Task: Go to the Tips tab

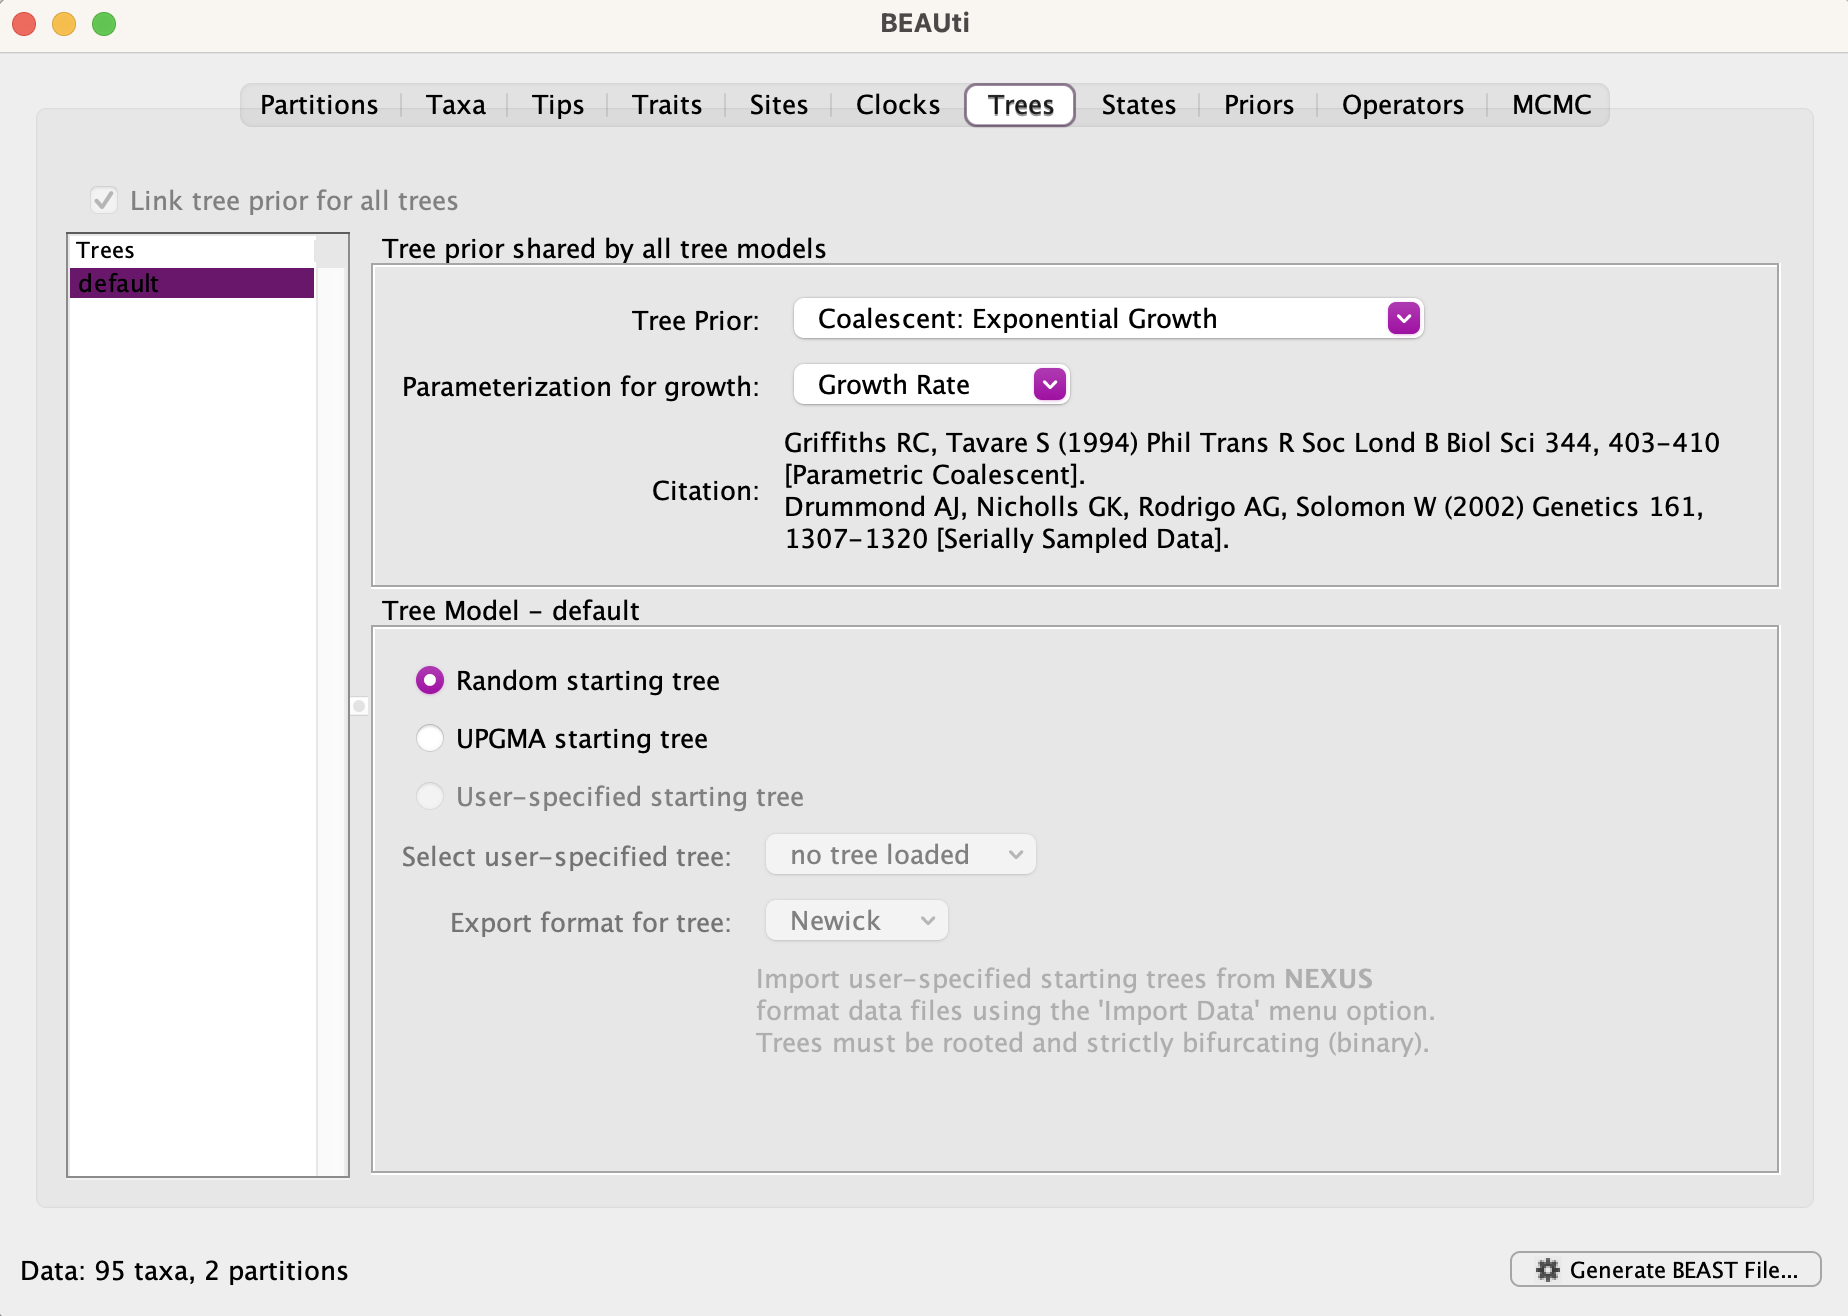Action: [557, 105]
